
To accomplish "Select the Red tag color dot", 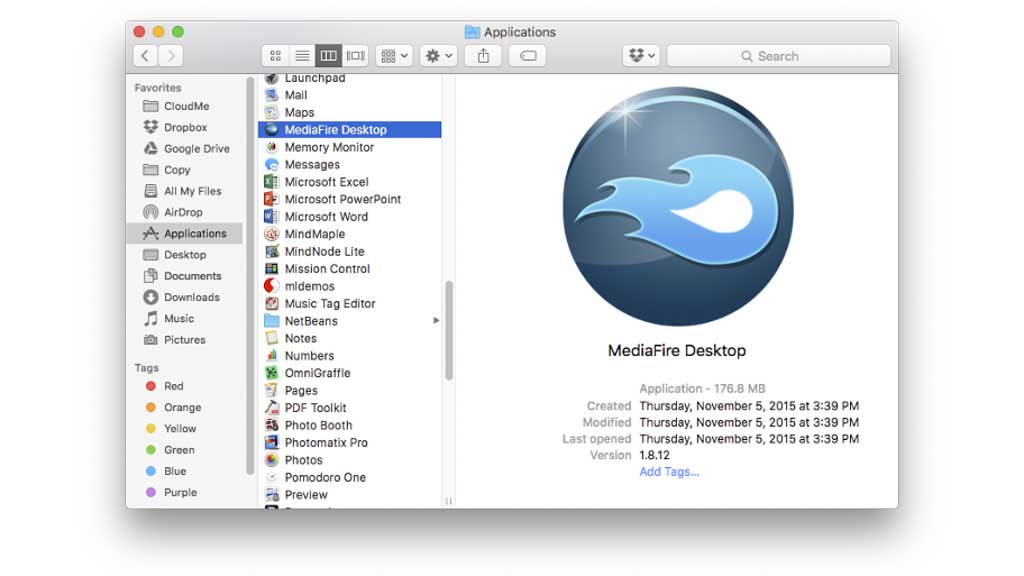I will click(x=151, y=386).
